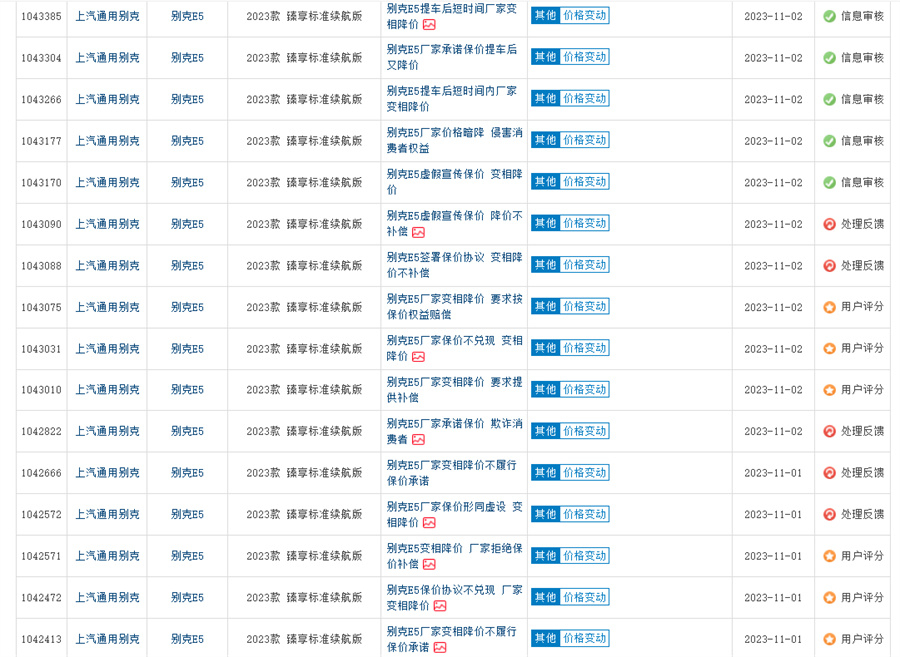This screenshot has width=900, height=657.
Task: Click 价格变动 tag in row 1043075
Action: click(584, 306)
